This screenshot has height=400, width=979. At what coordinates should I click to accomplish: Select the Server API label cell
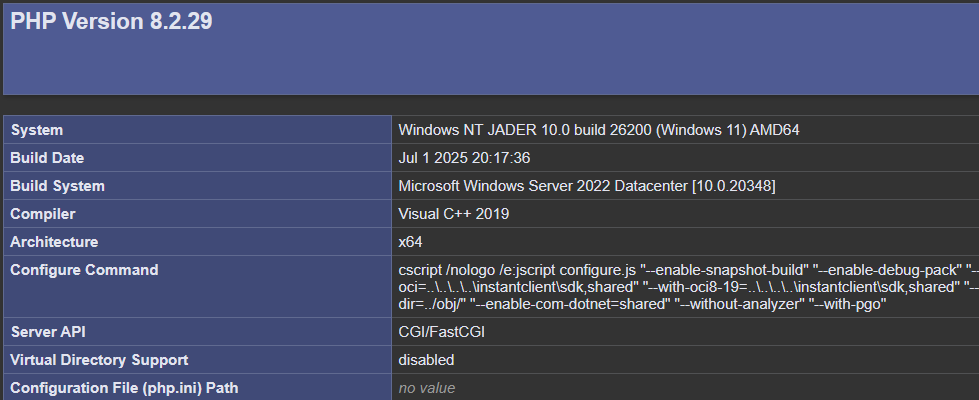tap(48, 331)
